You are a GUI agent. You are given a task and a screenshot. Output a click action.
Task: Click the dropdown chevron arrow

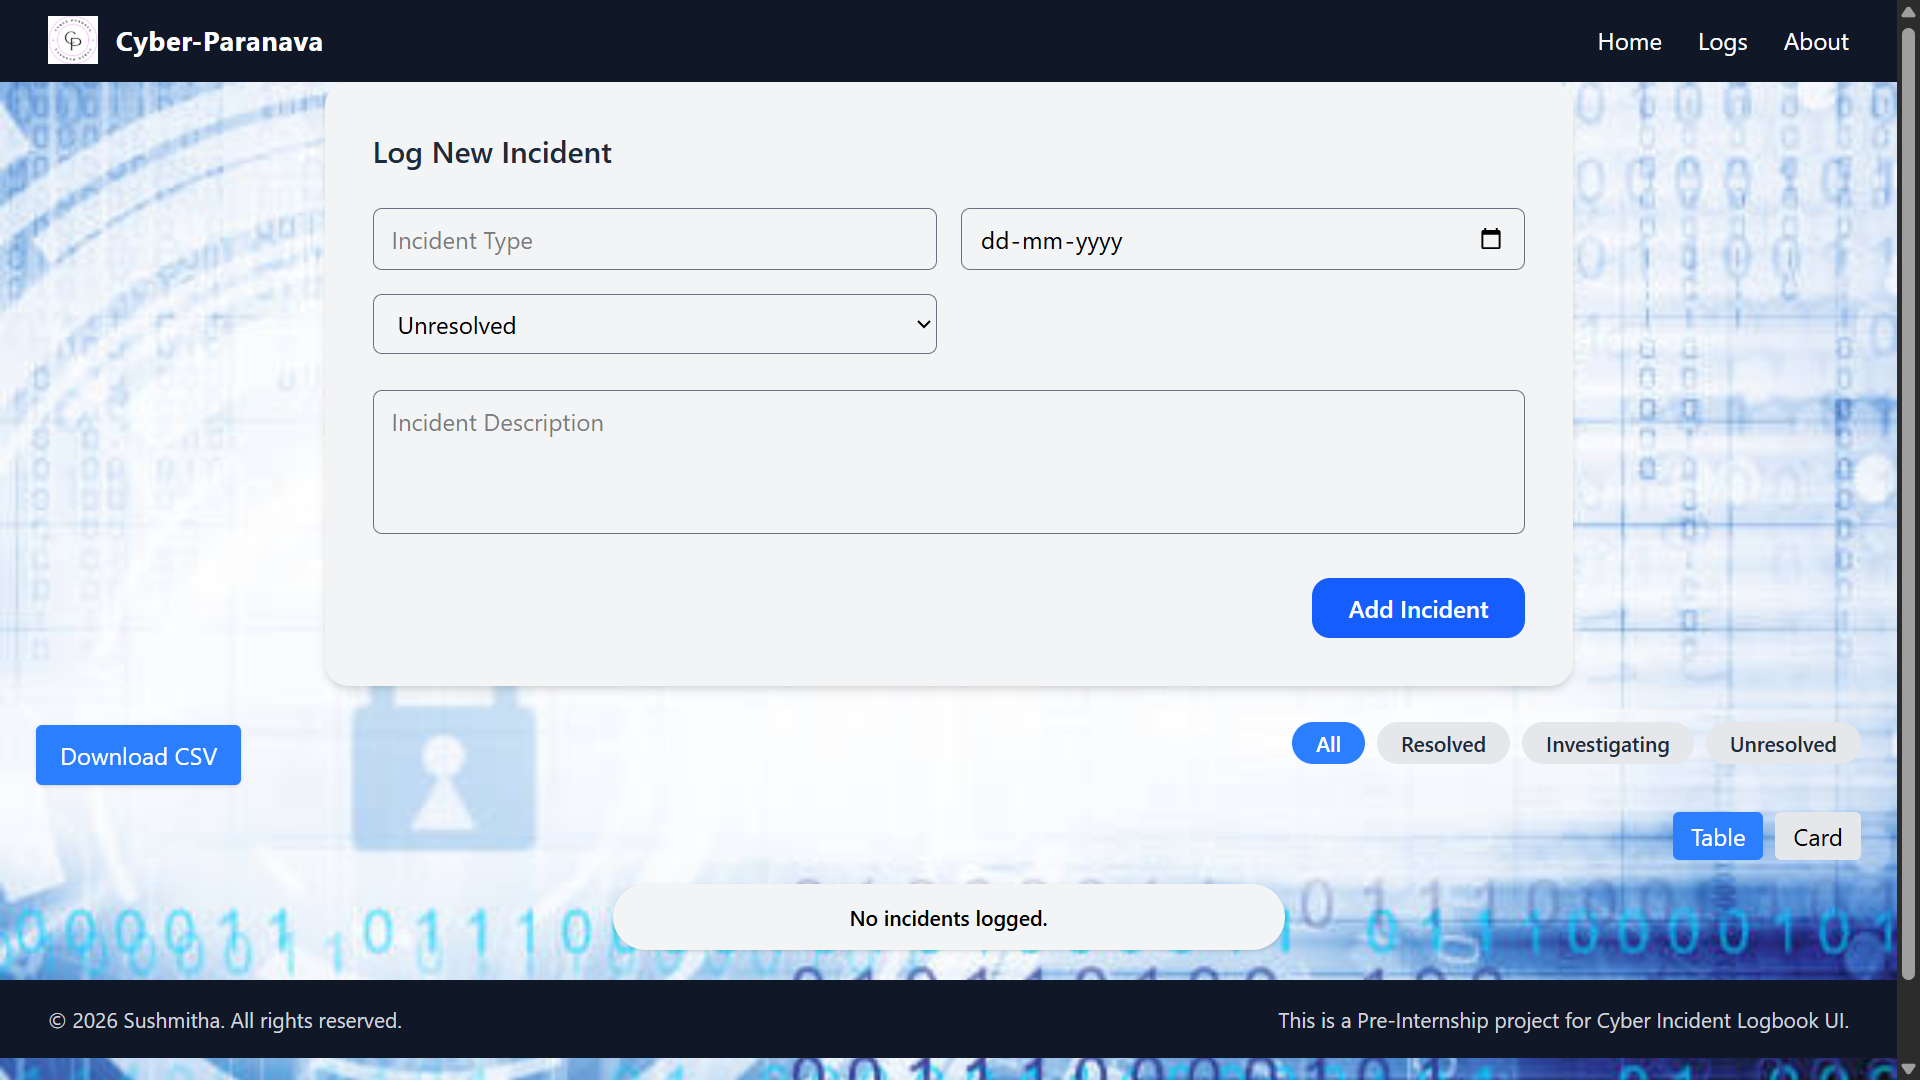923,324
